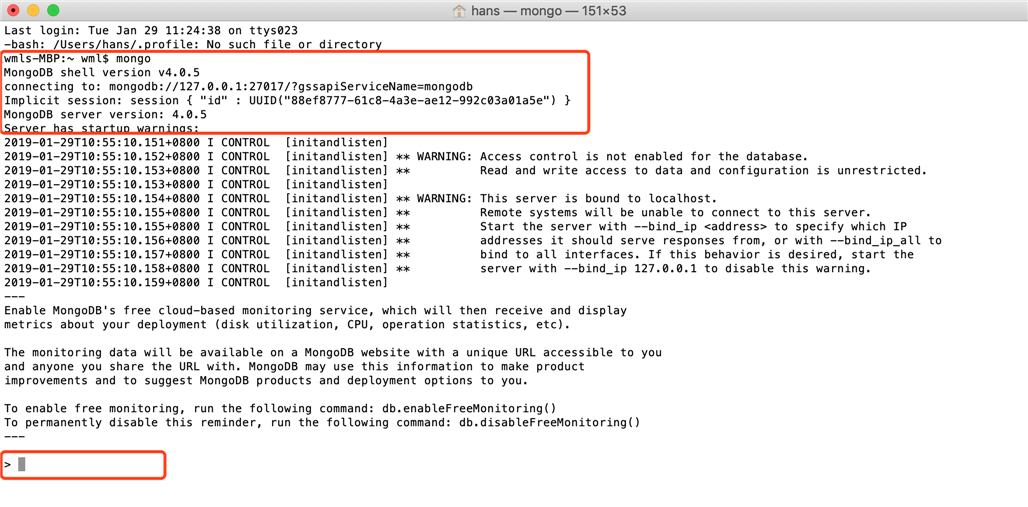Click 'Server has startup warnings:' line
This screenshot has width=1028, height=507.
click(x=102, y=129)
